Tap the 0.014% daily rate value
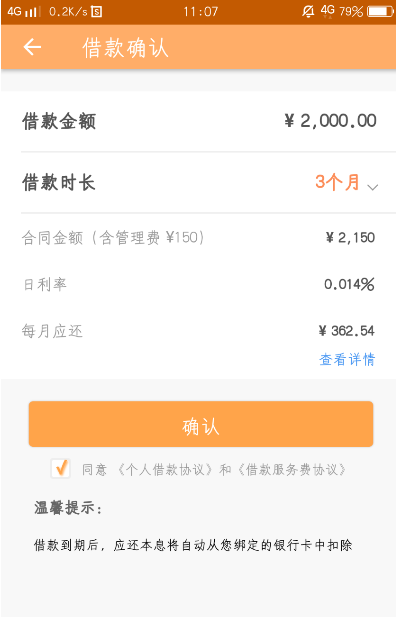This screenshot has width=396, height=617. [349, 284]
